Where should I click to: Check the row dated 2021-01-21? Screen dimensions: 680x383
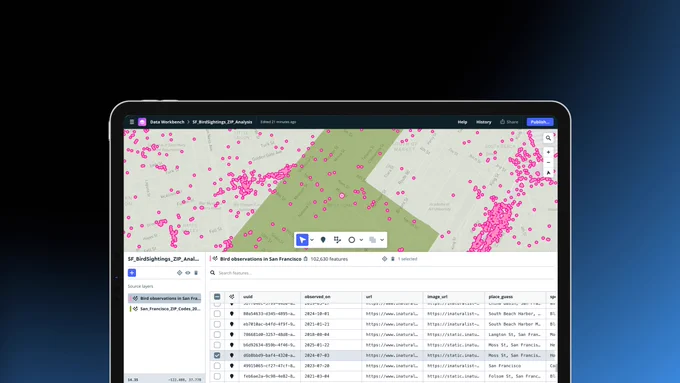(x=217, y=324)
